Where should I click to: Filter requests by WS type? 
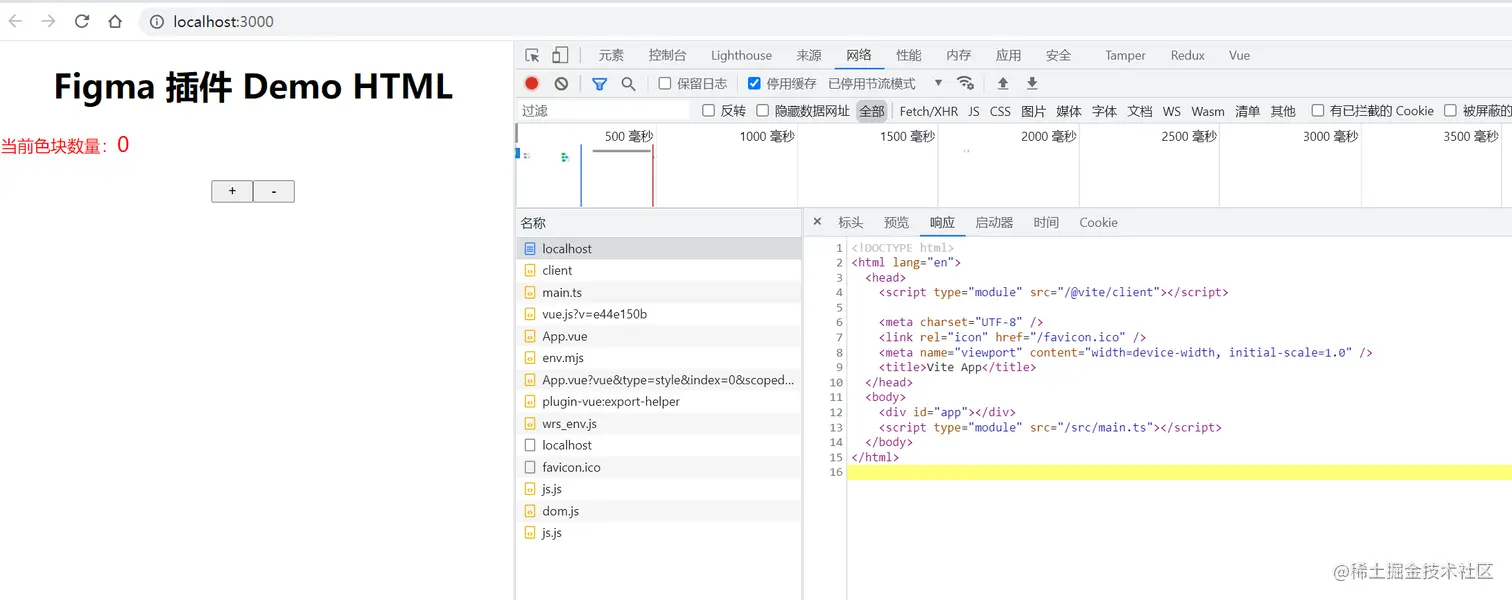point(1172,111)
